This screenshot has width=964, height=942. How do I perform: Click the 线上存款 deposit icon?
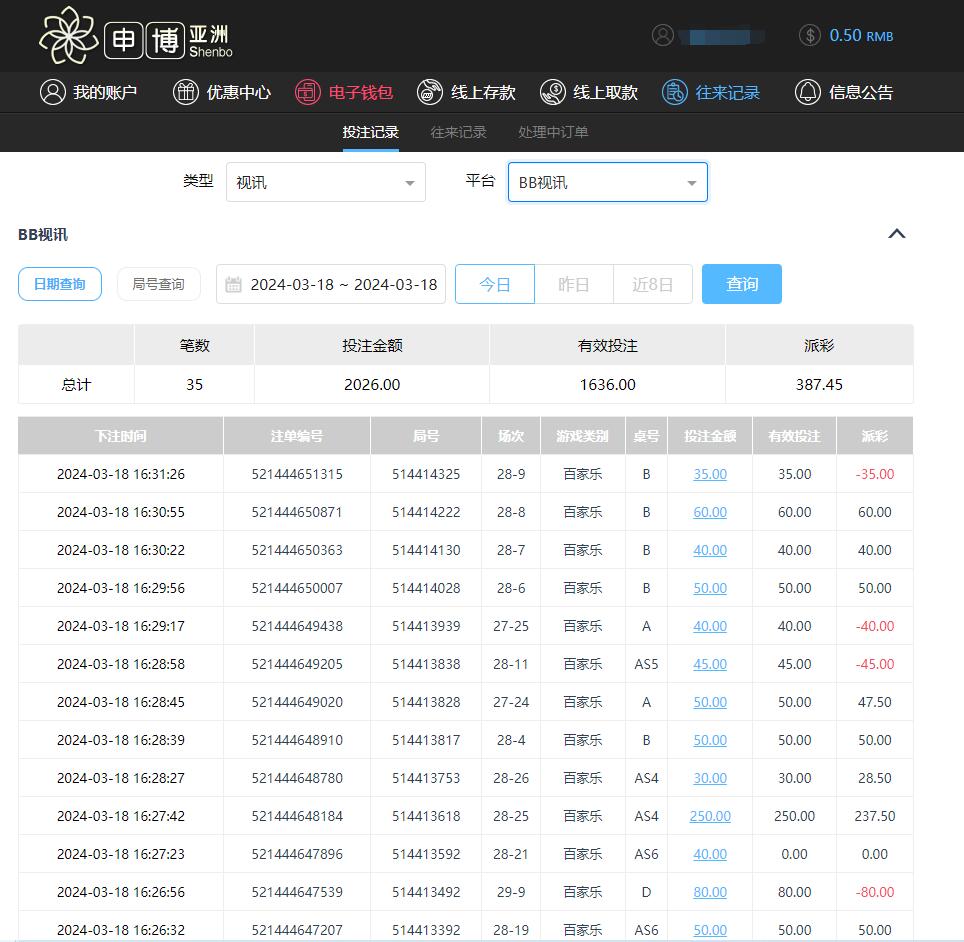pos(430,92)
